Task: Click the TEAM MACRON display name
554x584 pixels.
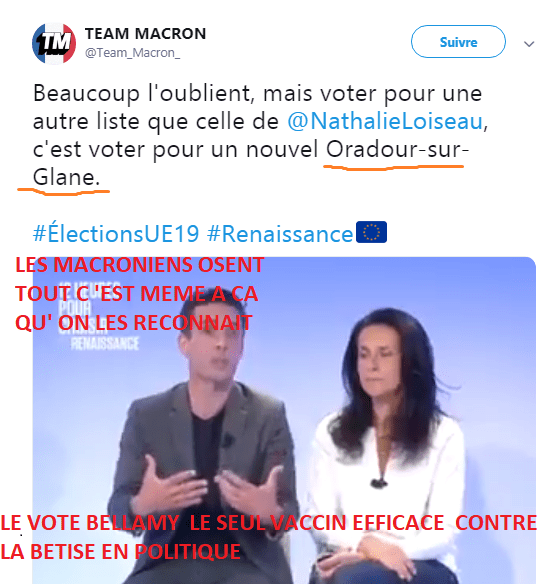Action: point(145,34)
